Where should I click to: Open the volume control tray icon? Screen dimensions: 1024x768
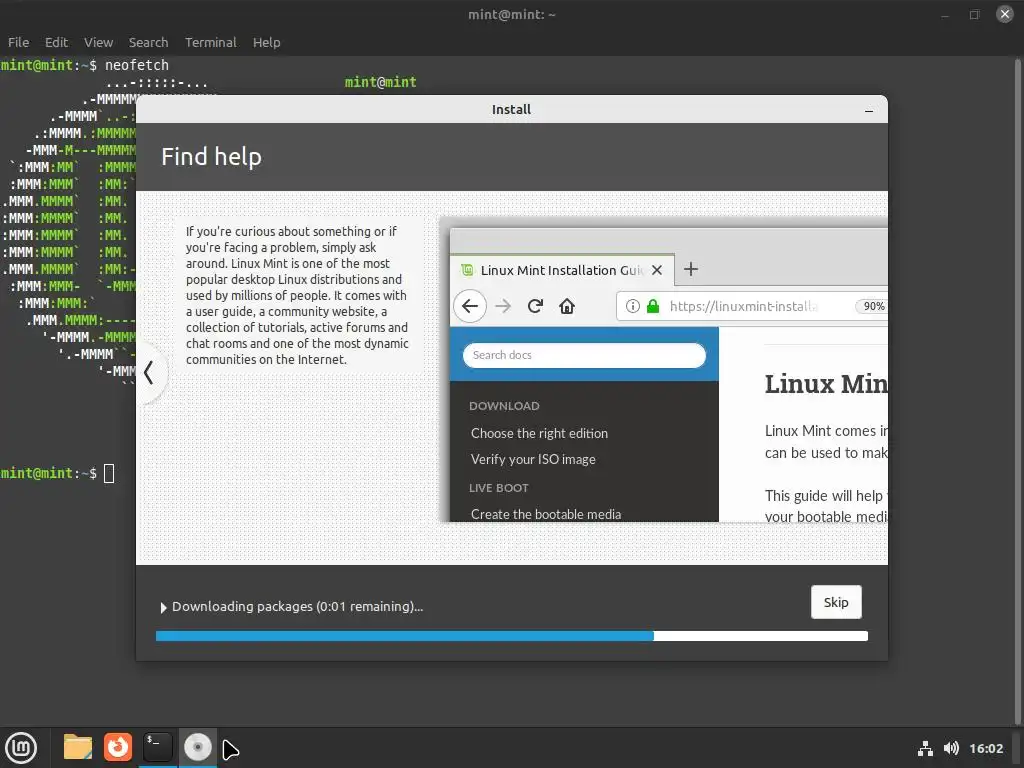pos(951,748)
